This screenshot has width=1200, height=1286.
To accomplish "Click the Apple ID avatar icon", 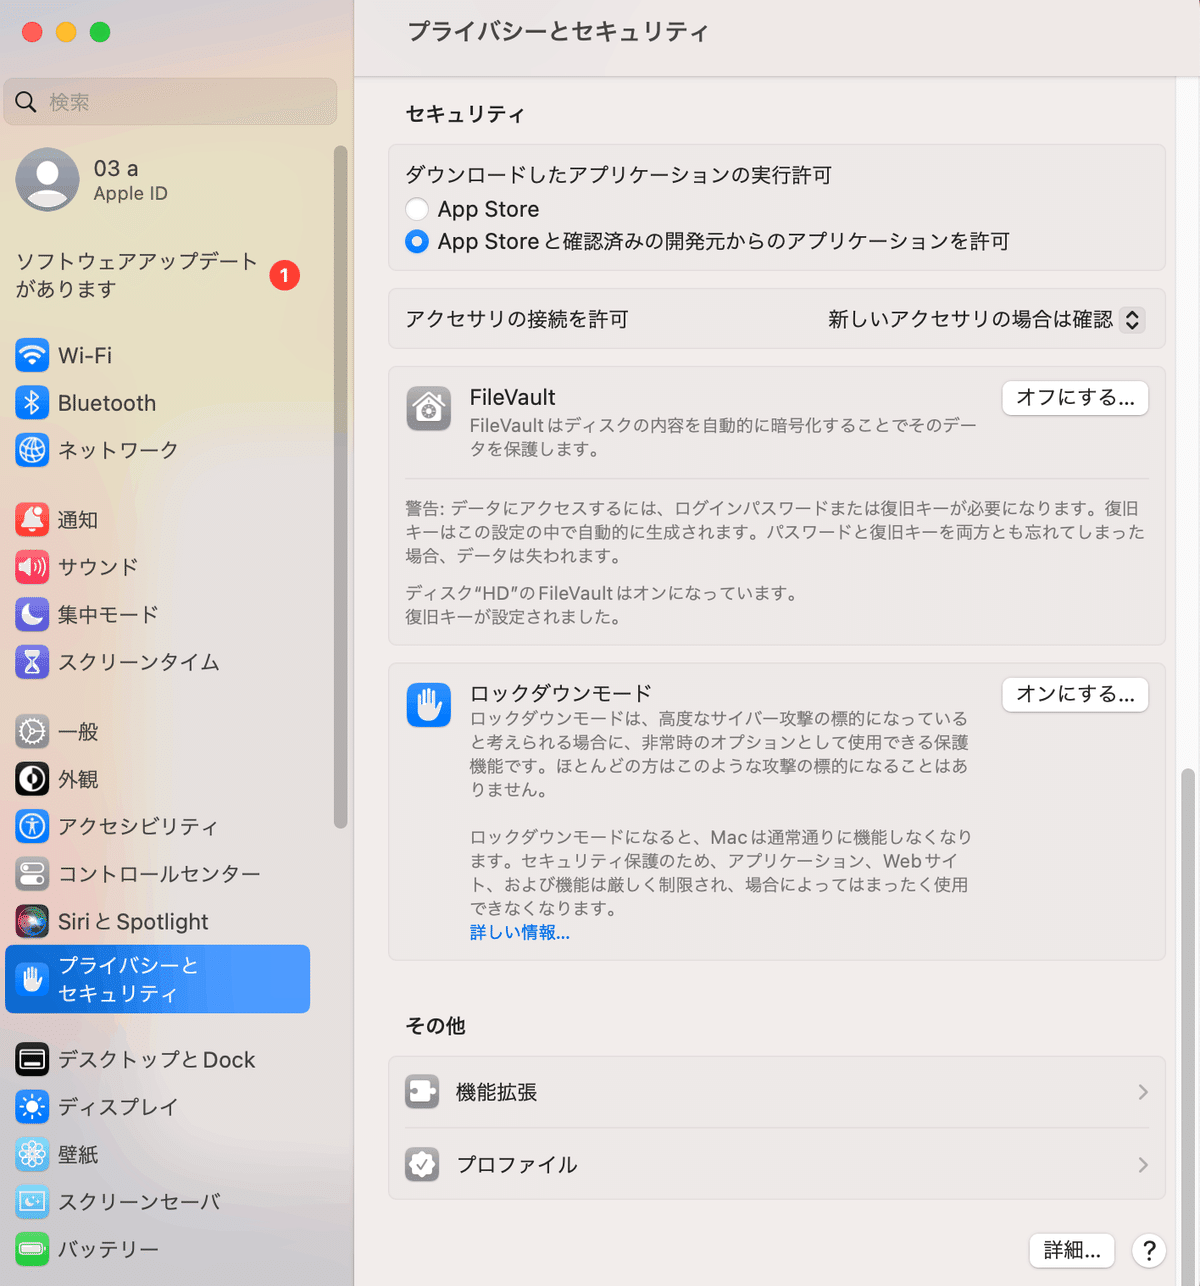I will tap(47, 179).
